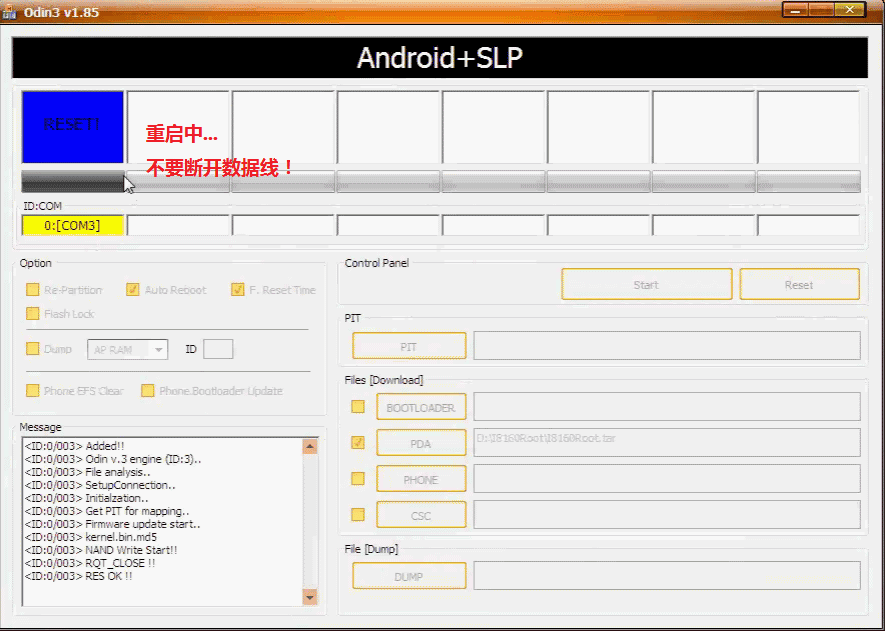Click the PDA browse button

[x=421, y=443]
